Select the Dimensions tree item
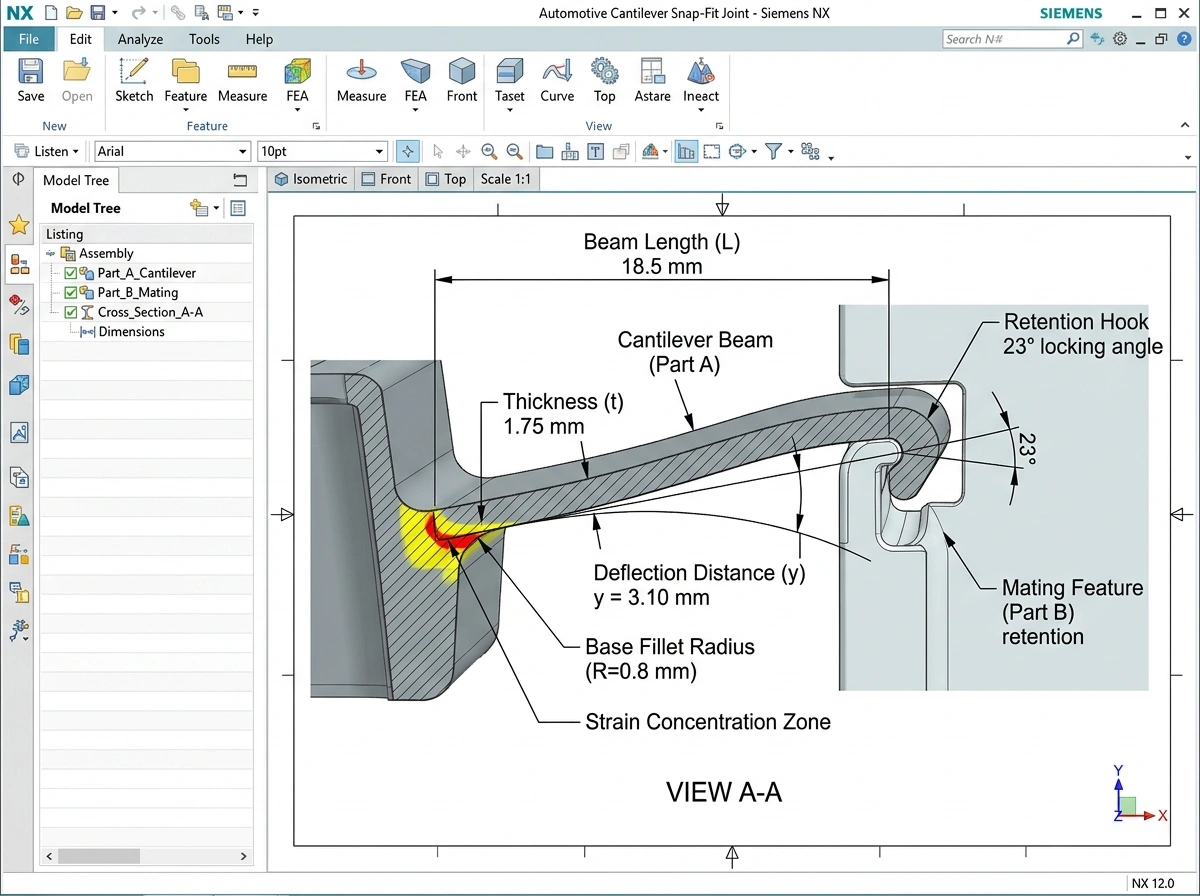1200x896 pixels. (x=131, y=331)
